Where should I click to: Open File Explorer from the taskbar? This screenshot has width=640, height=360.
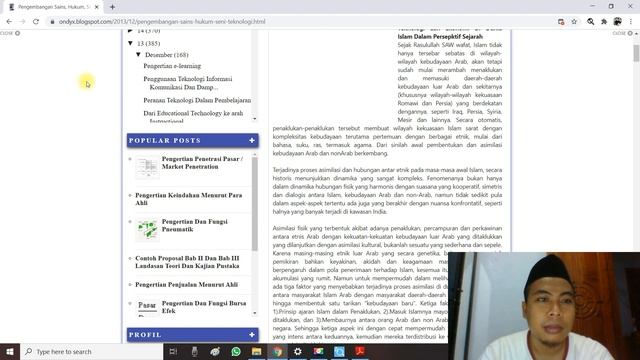256,351
